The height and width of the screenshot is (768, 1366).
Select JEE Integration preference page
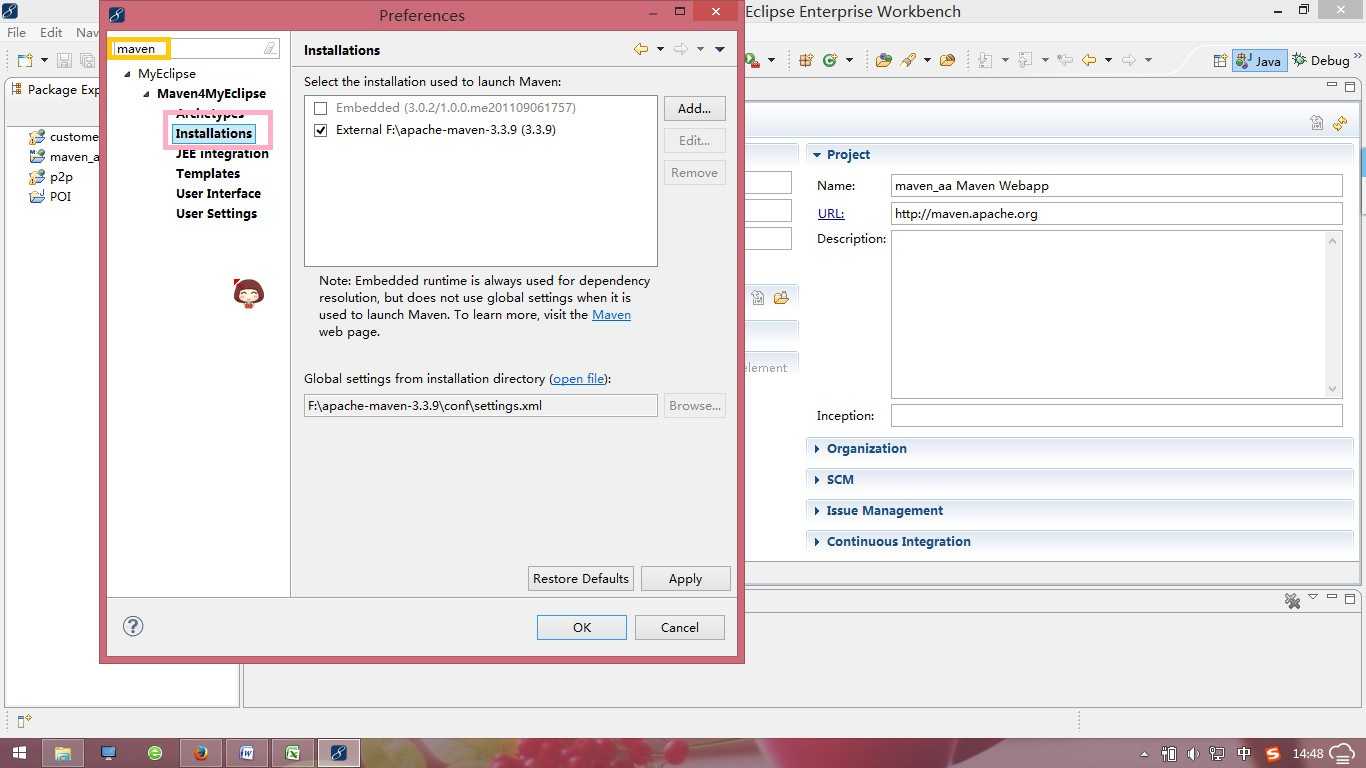click(222, 154)
